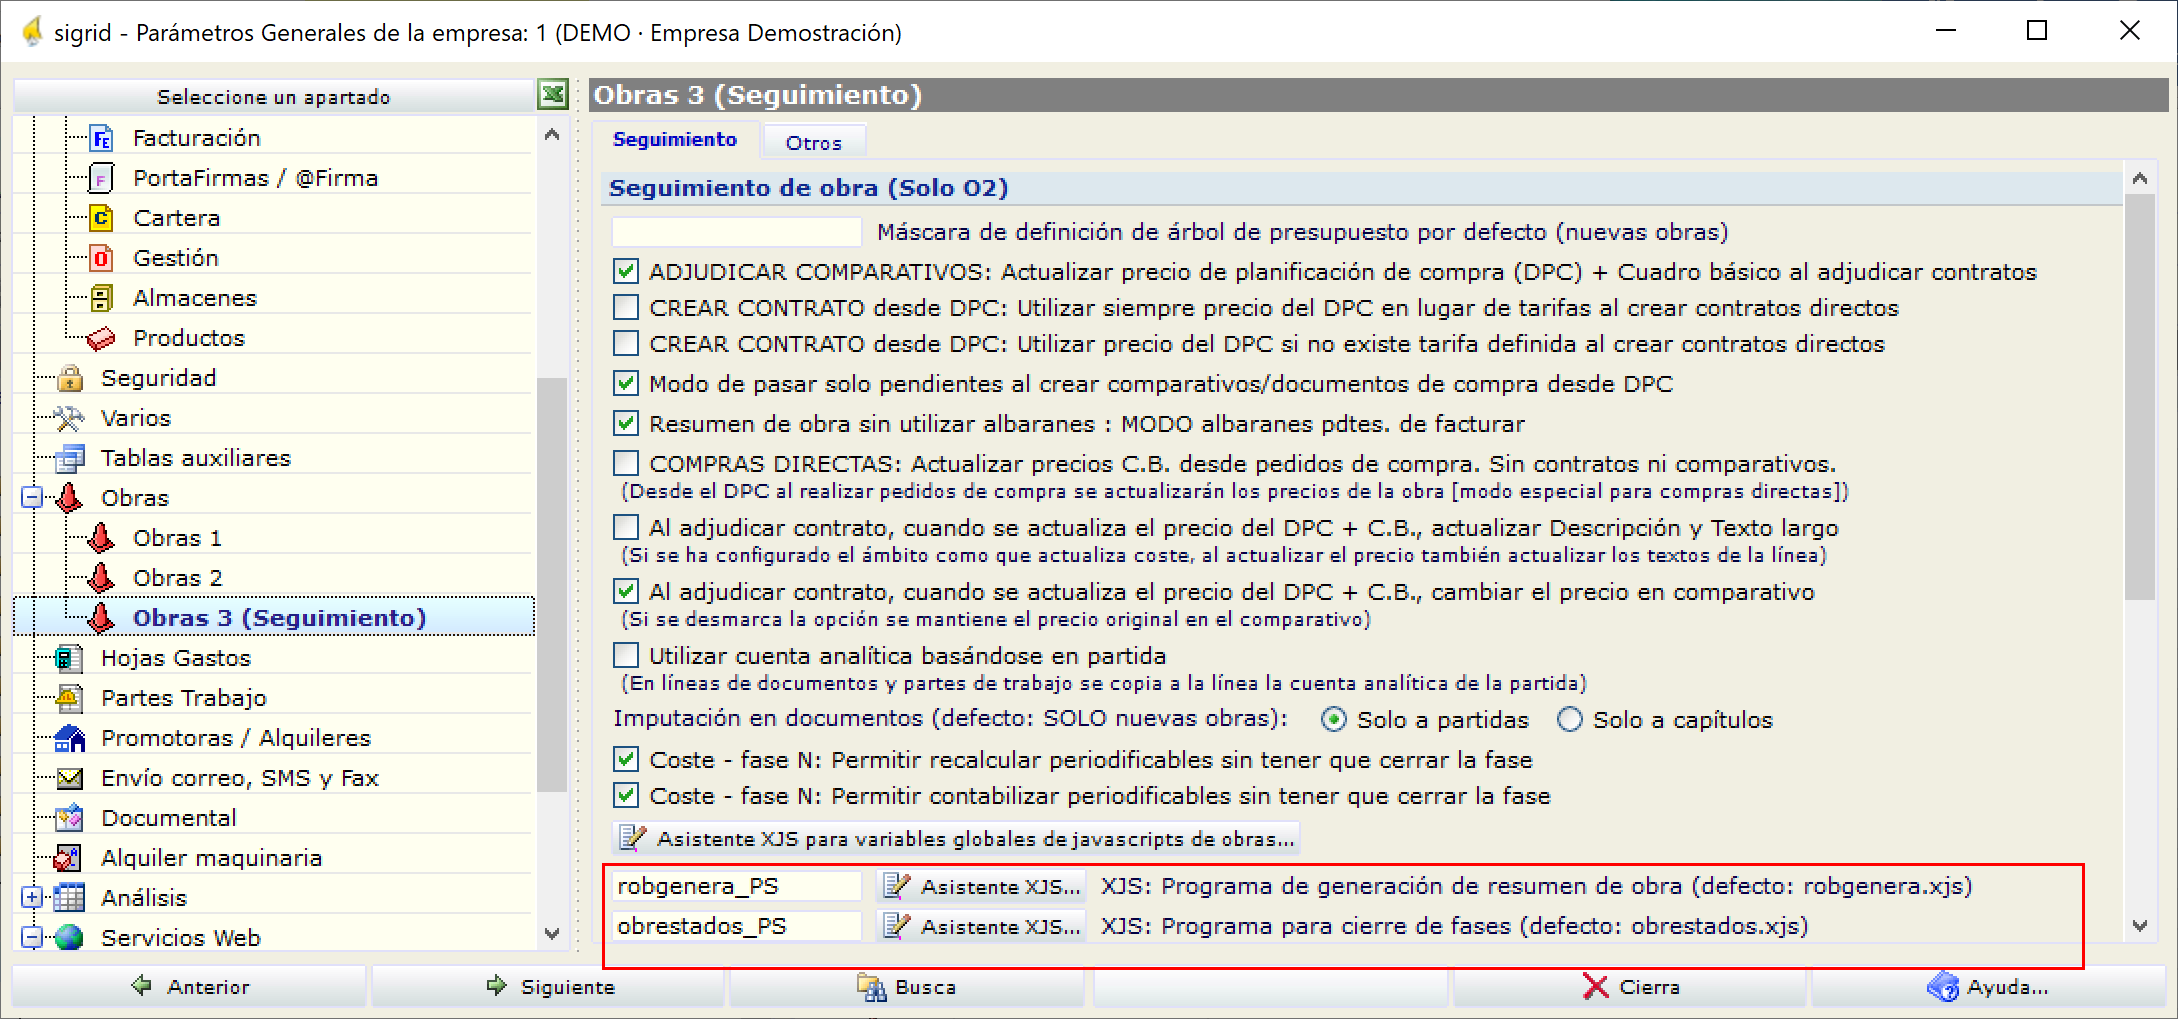Click tree scrollbar down arrow
This screenshot has height=1019, width=2178.
click(552, 933)
